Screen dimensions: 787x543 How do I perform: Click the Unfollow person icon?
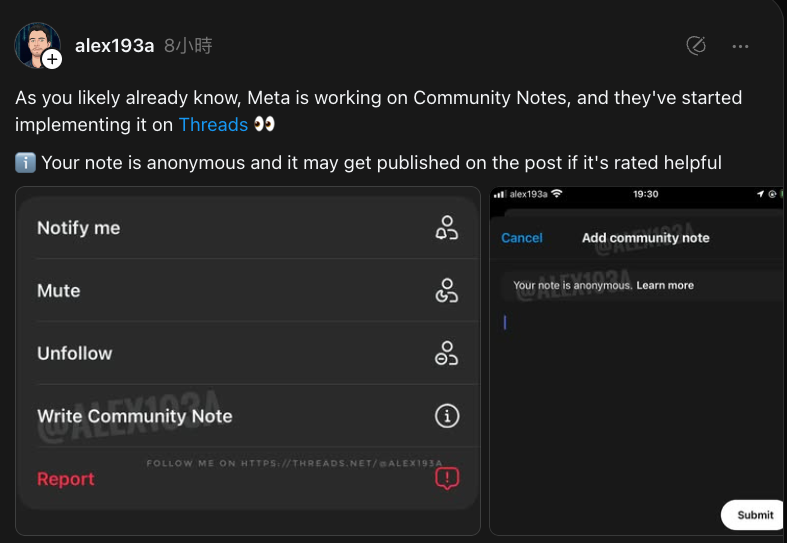tap(446, 353)
